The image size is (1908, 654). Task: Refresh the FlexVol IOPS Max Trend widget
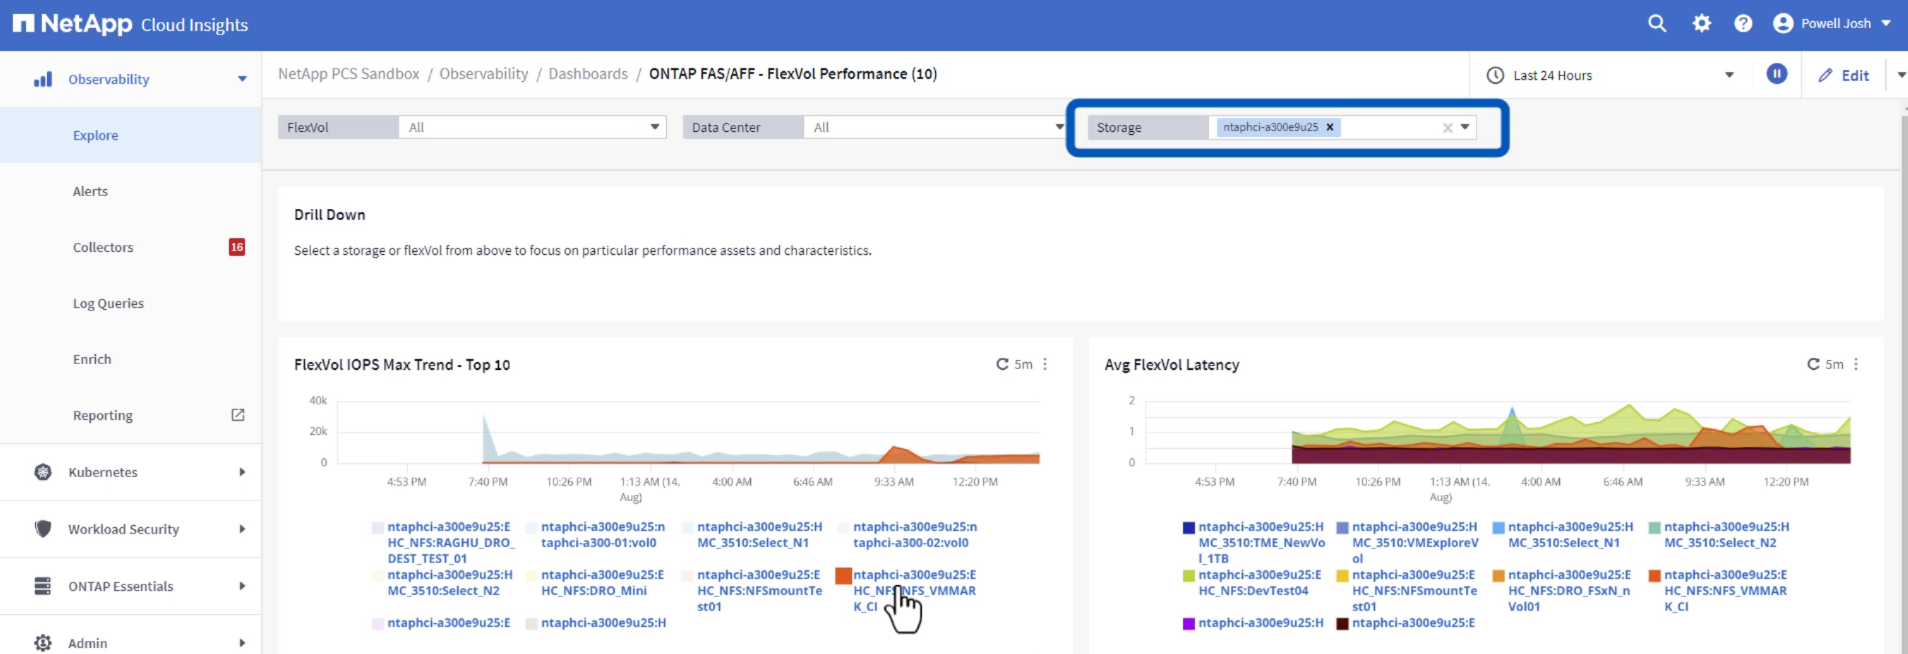pyautogui.click(x=1002, y=364)
